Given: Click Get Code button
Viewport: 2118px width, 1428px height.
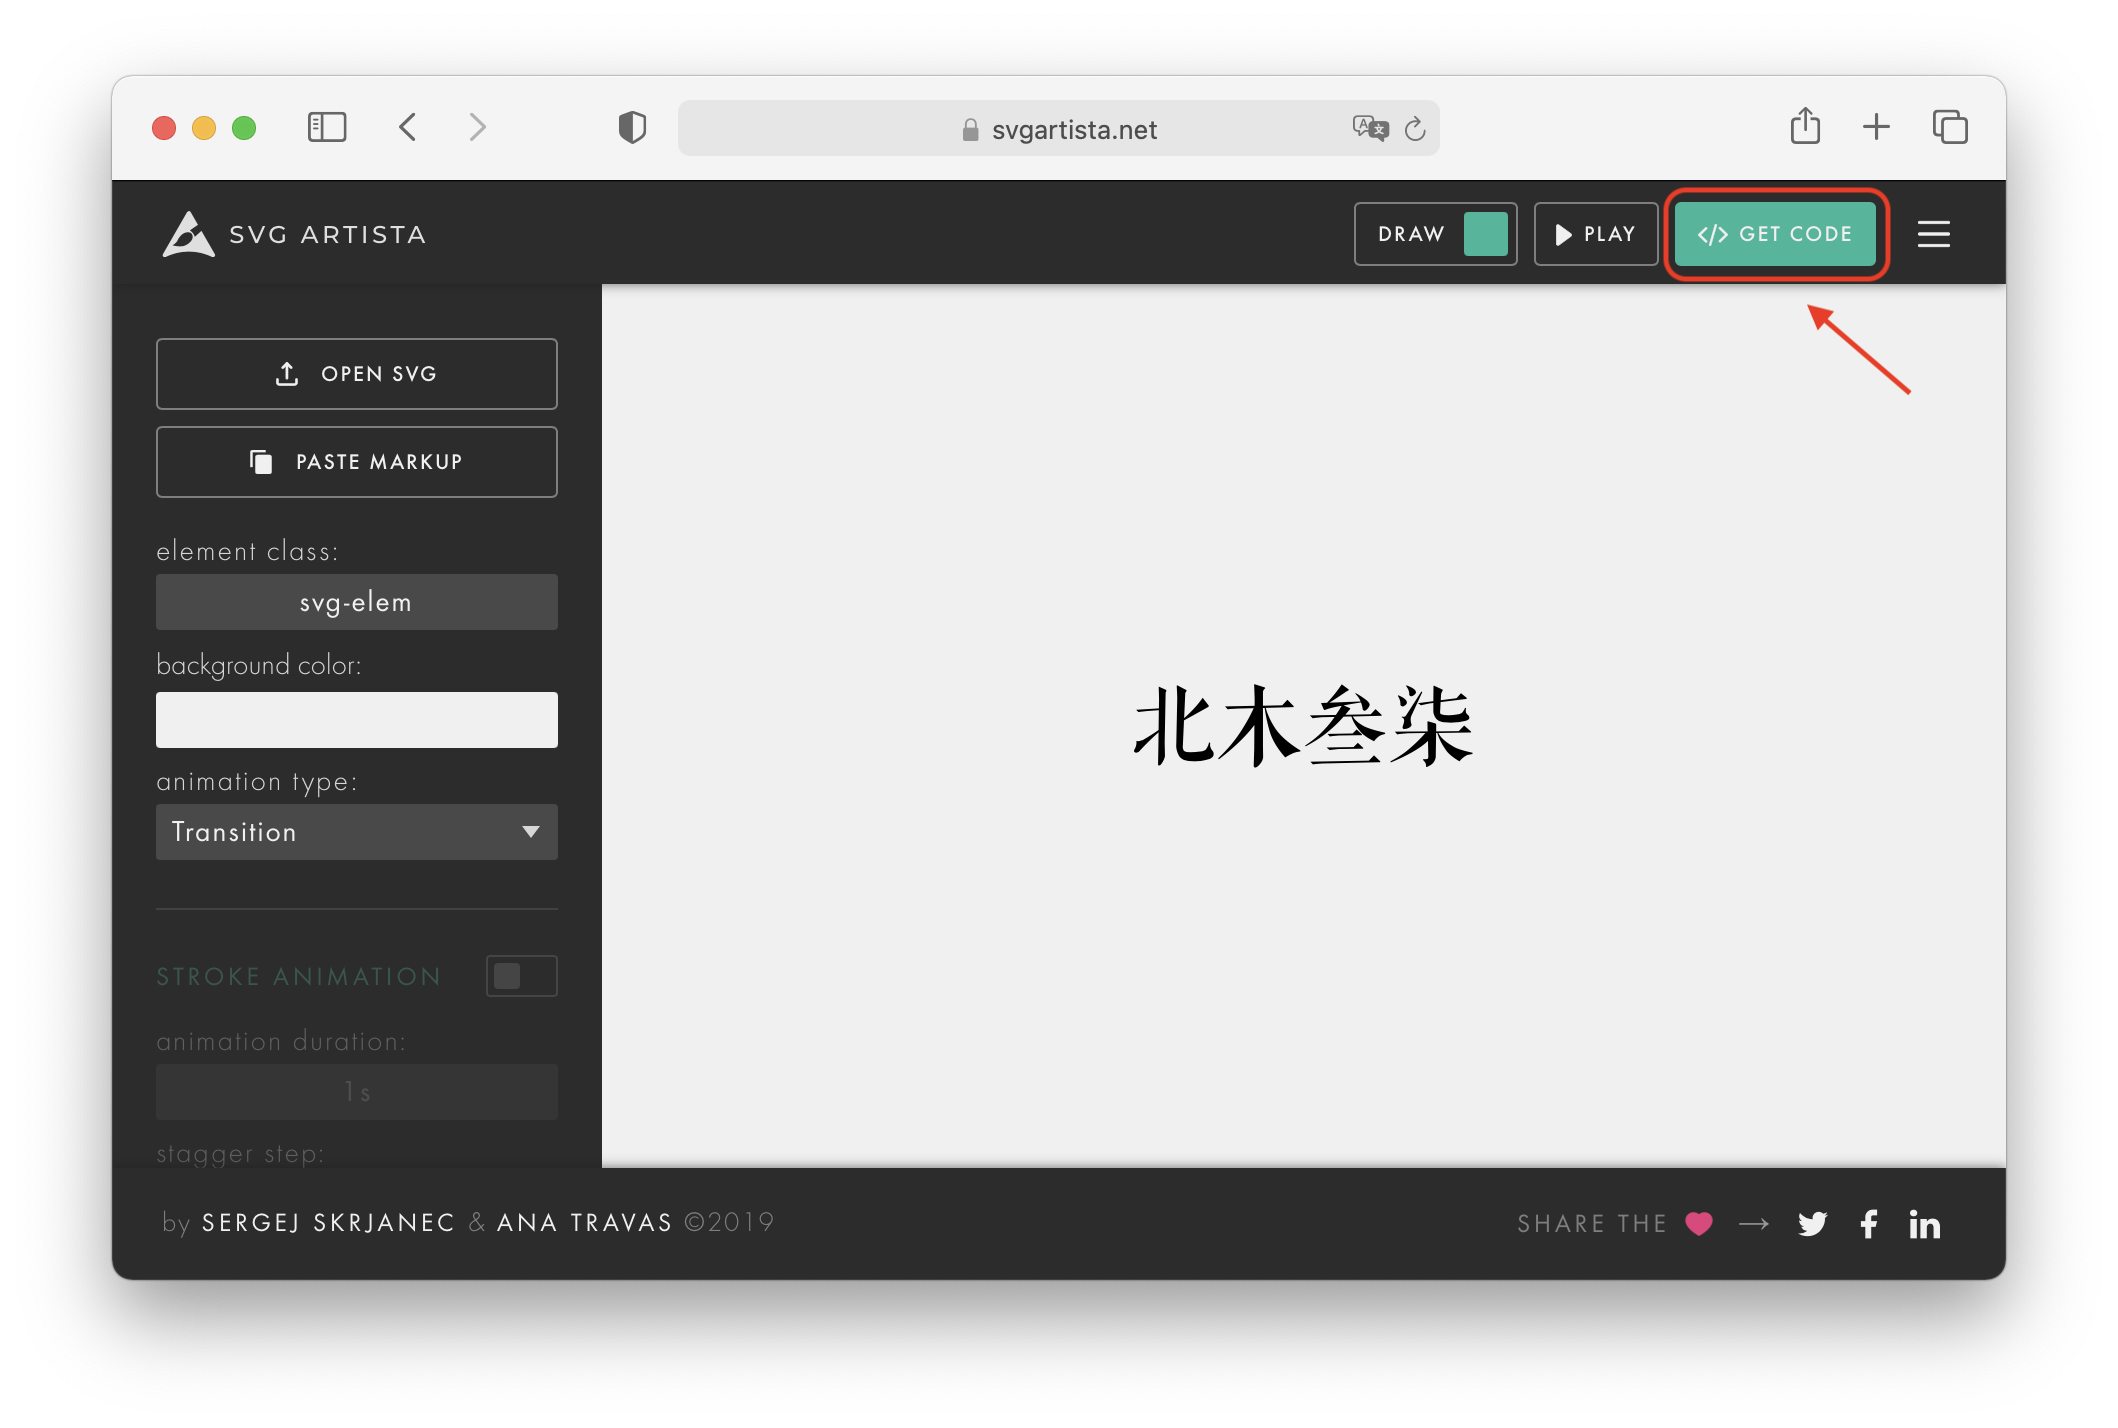Looking at the screenshot, I should (x=1775, y=234).
